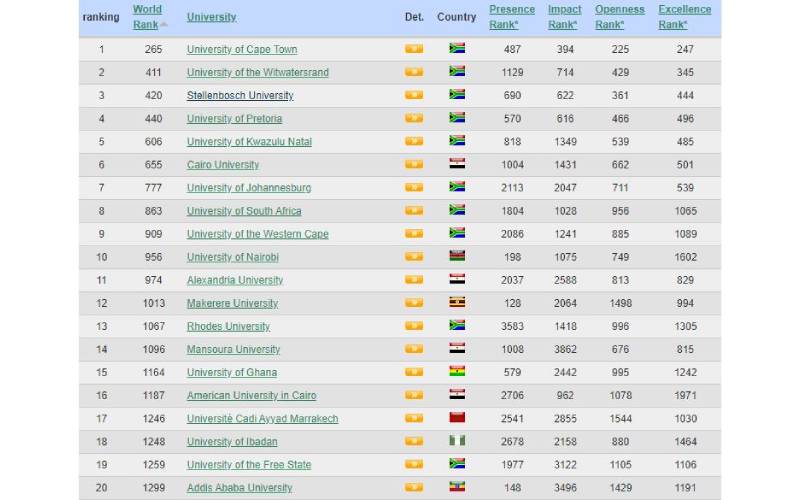Click the South Africa flag beside Cape Town
The height and width of the screenshot is (500, 800).
point(457,48)
